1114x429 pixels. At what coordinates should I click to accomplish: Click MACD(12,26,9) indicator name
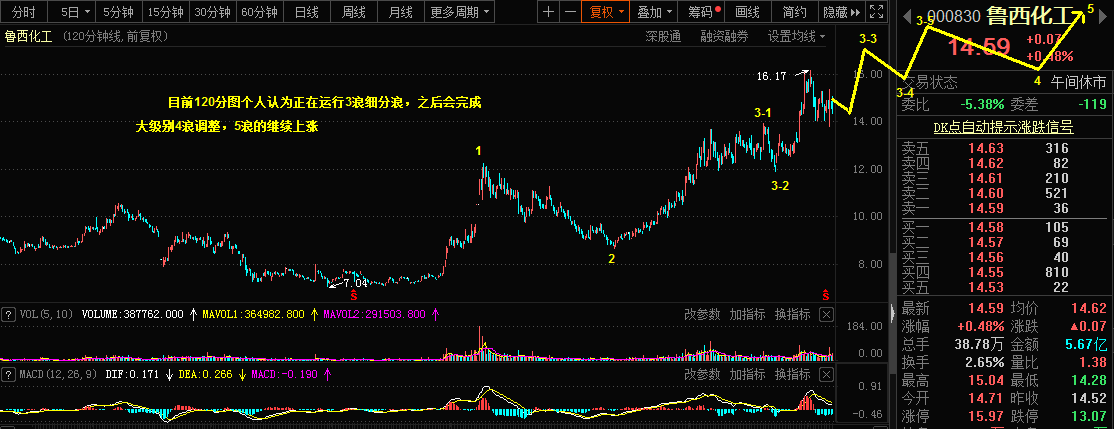point(60,374)
